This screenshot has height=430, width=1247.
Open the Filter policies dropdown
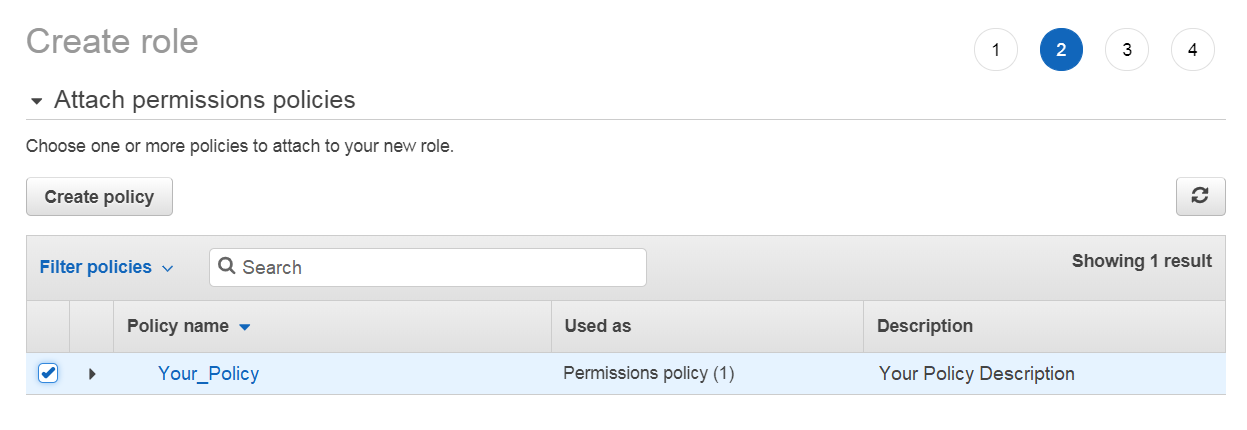pos(106,267)
